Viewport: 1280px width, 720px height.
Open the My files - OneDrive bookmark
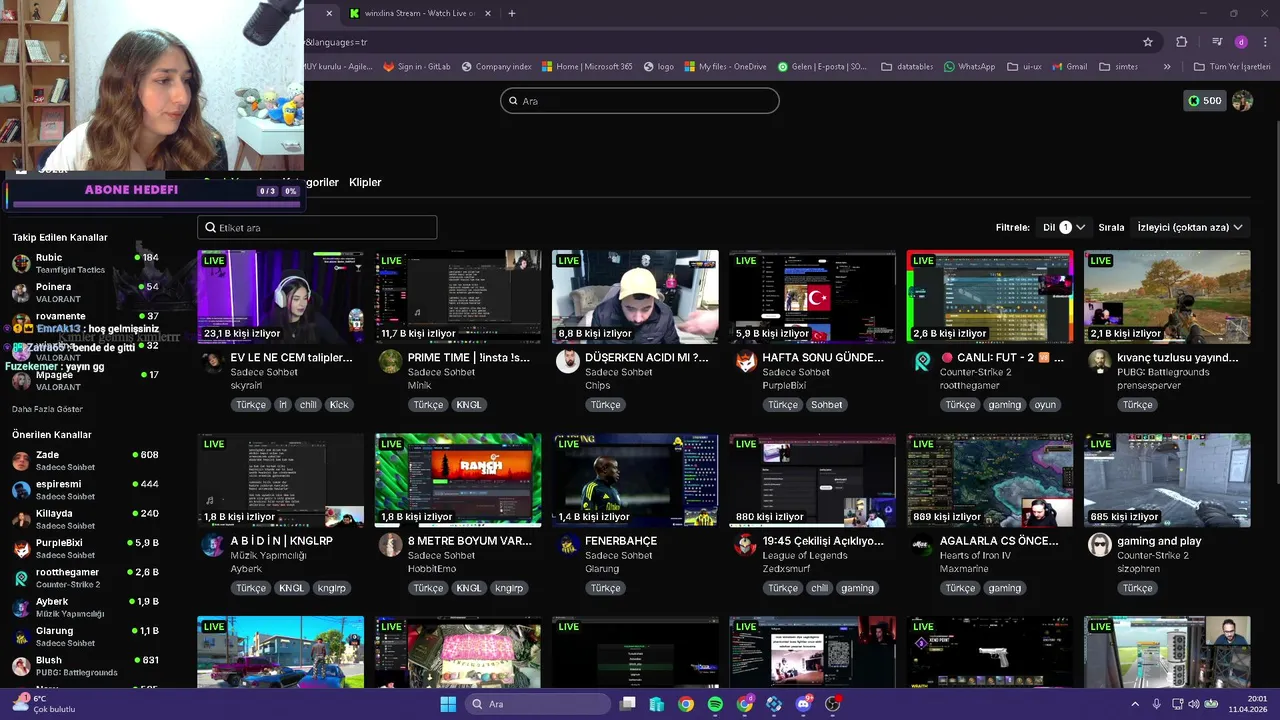[726, 67]
